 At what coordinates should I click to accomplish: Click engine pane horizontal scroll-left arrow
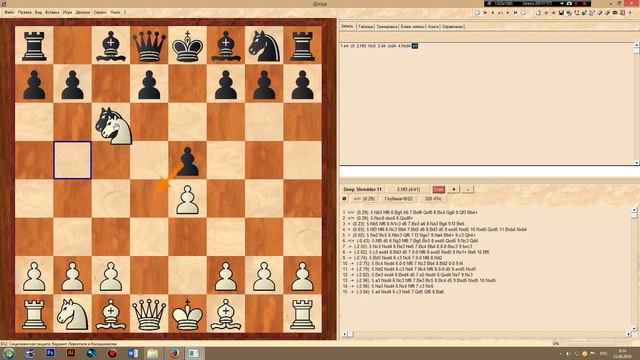344,334
